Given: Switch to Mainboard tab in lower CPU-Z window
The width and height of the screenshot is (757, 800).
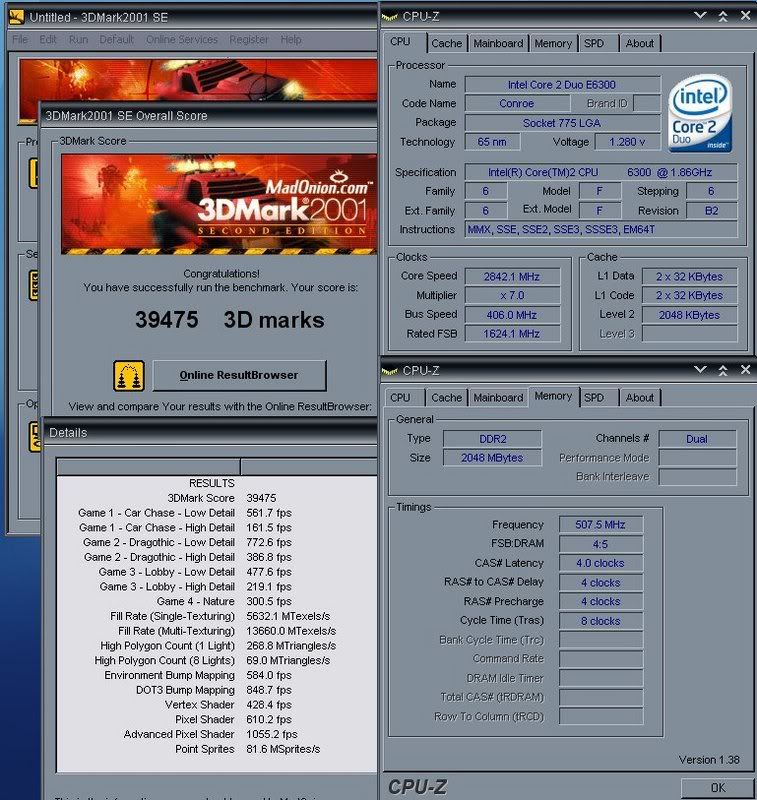Looking at the screenshot, I should point(498,397).
